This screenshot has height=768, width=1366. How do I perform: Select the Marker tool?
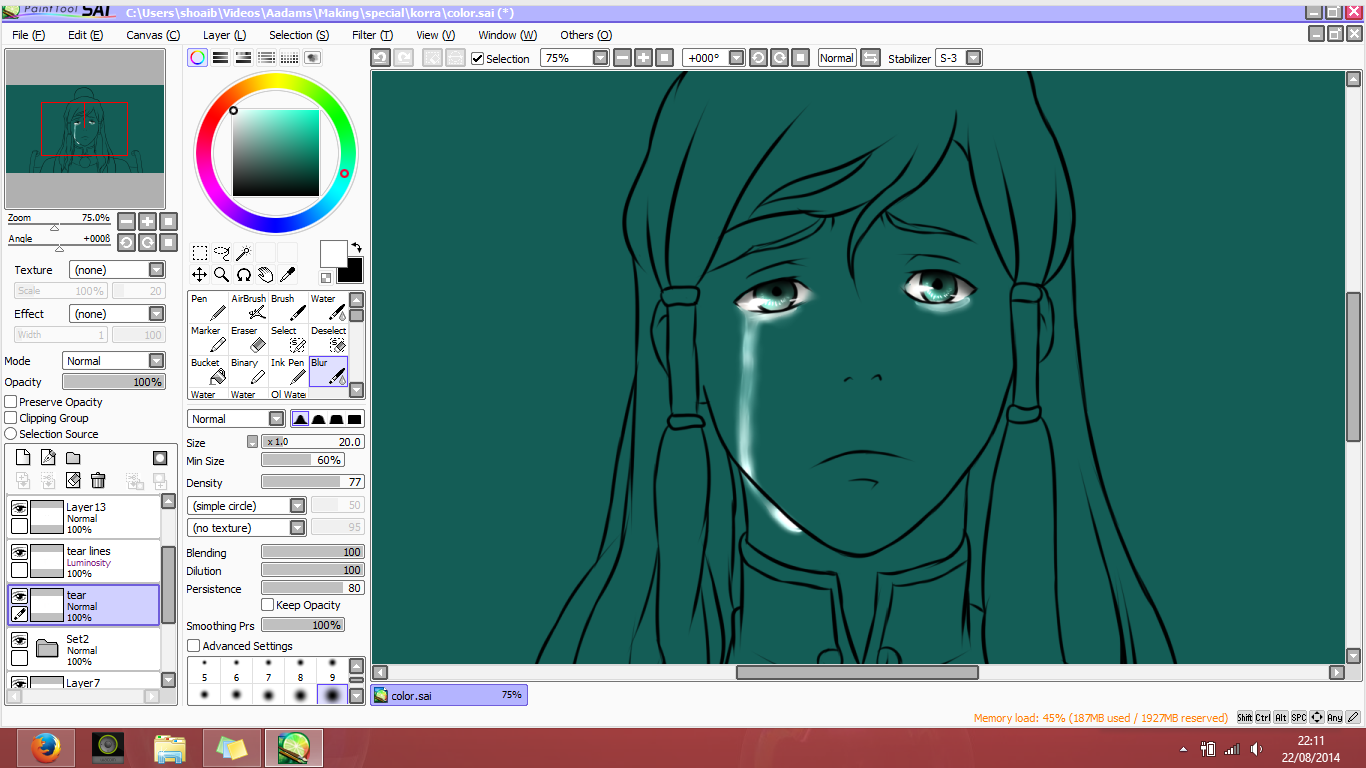(x=208, y=339)
